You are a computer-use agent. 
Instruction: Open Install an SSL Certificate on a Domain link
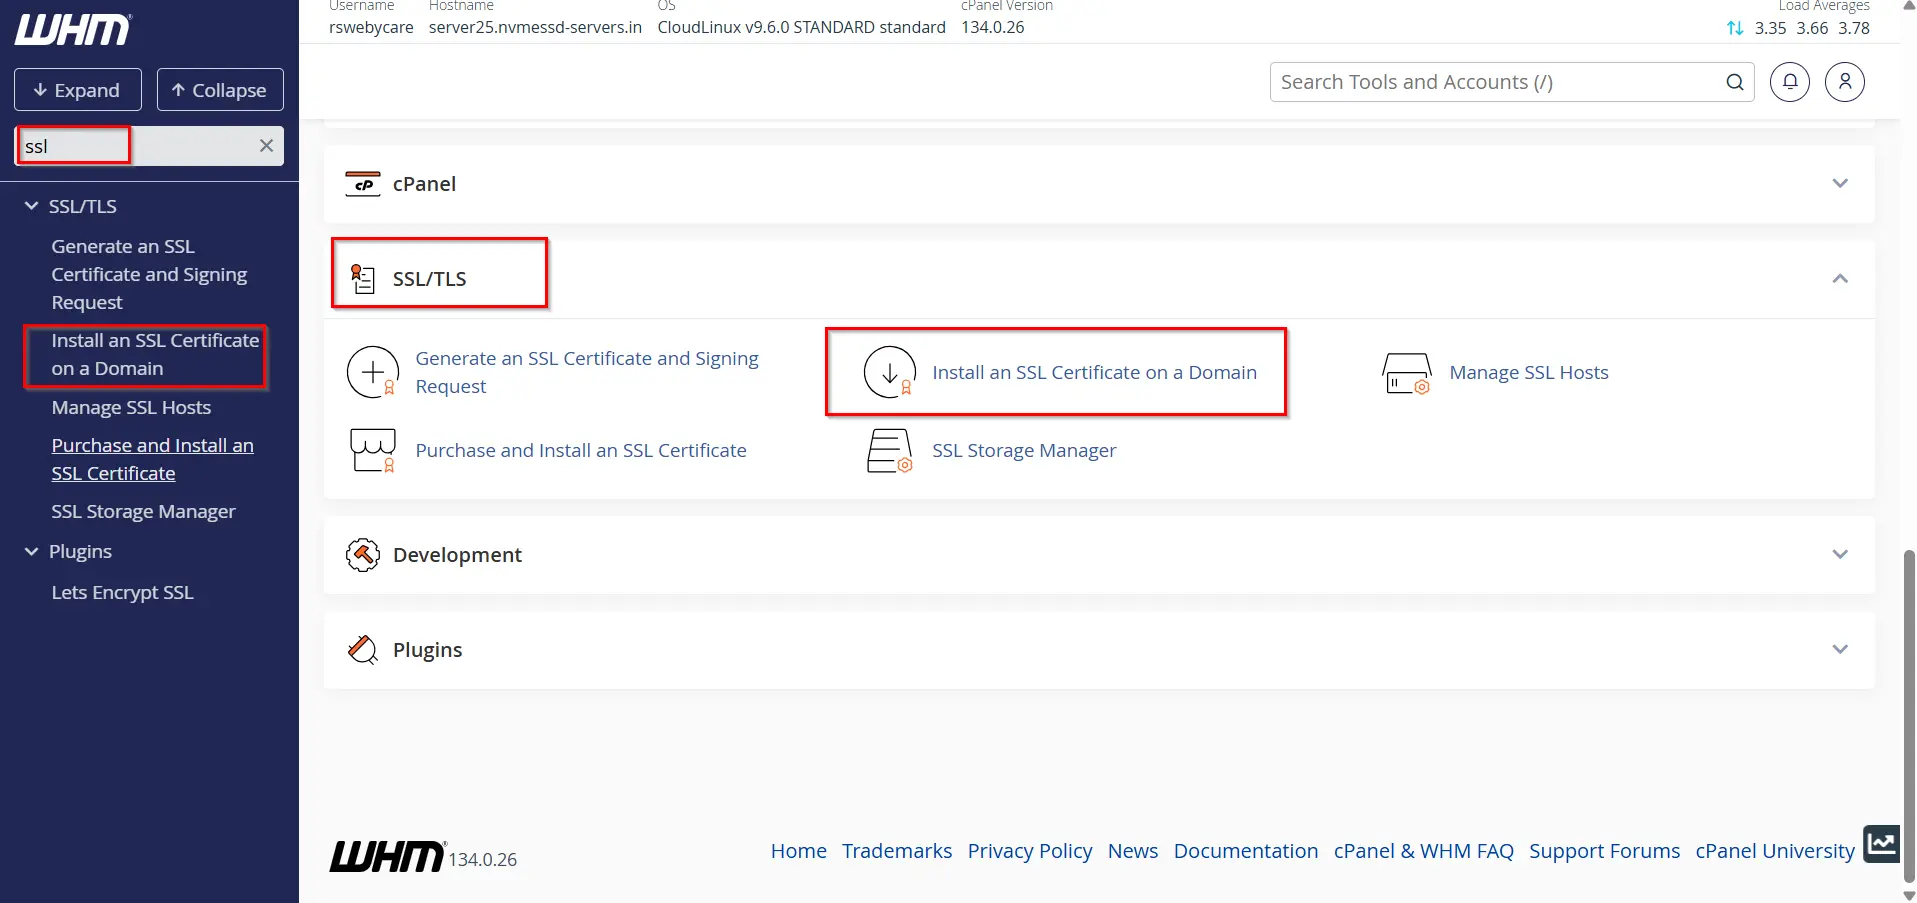click(1094, 372)
